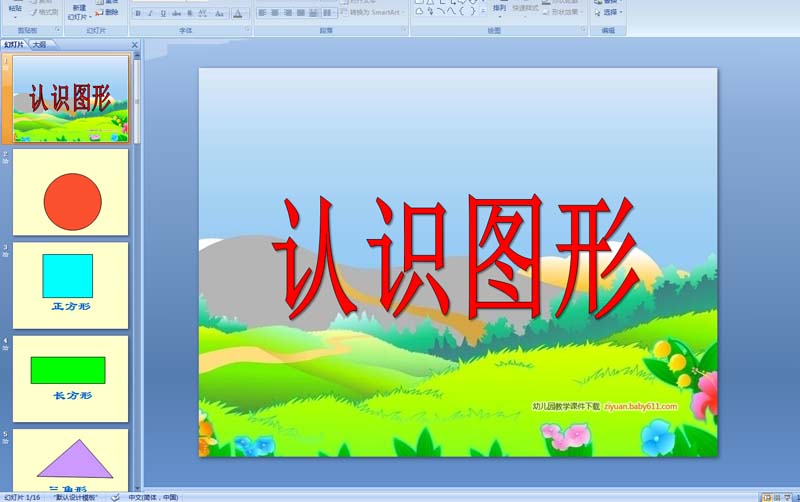Viewport: 800px width, 502px height.
Task: Switch to the Slides (幻灯片) tab
Action: point(14,45)
